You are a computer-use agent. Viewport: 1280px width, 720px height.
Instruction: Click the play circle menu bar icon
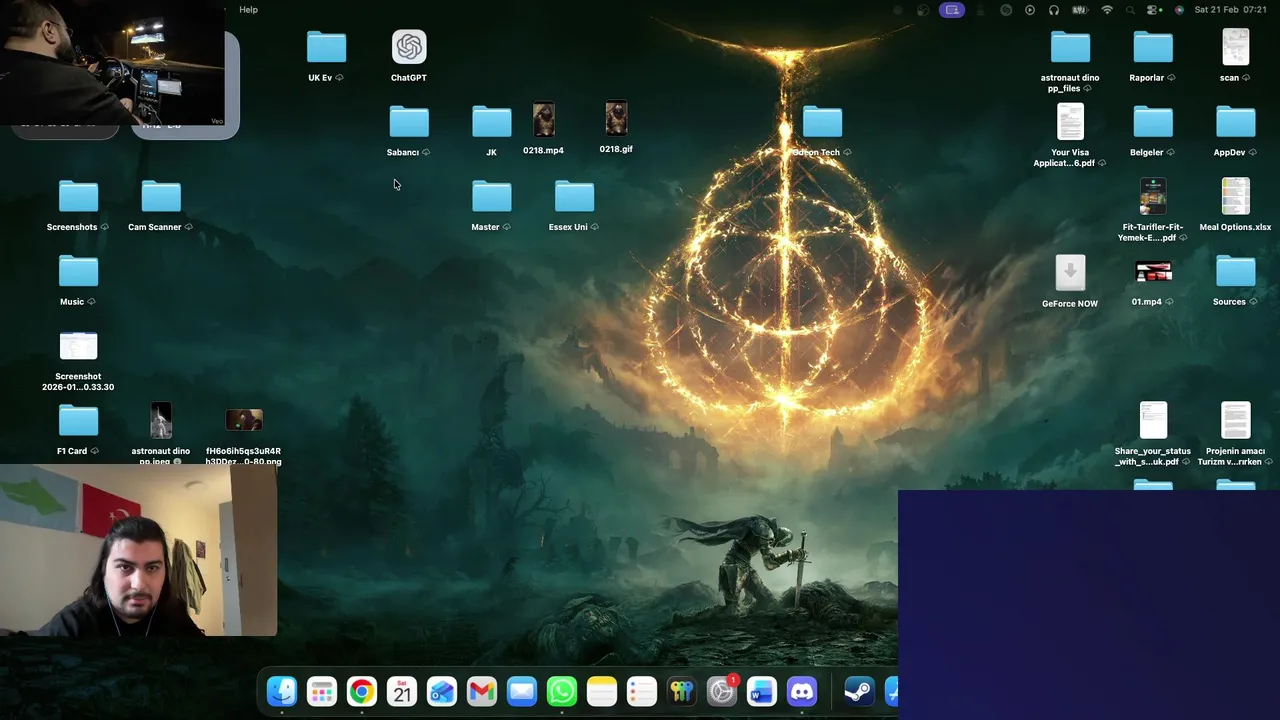(x=1030, y=10)
